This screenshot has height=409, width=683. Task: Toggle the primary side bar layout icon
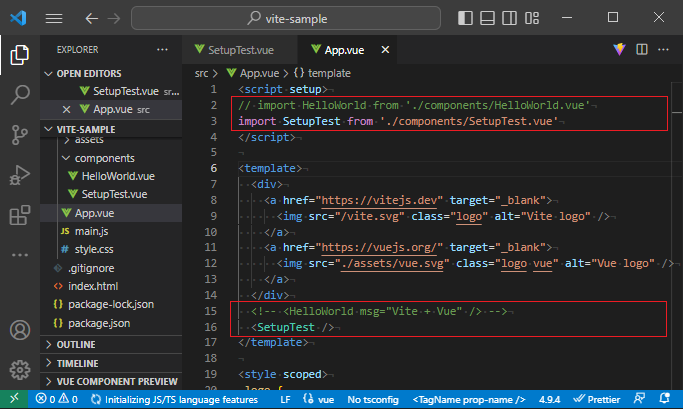465,18
